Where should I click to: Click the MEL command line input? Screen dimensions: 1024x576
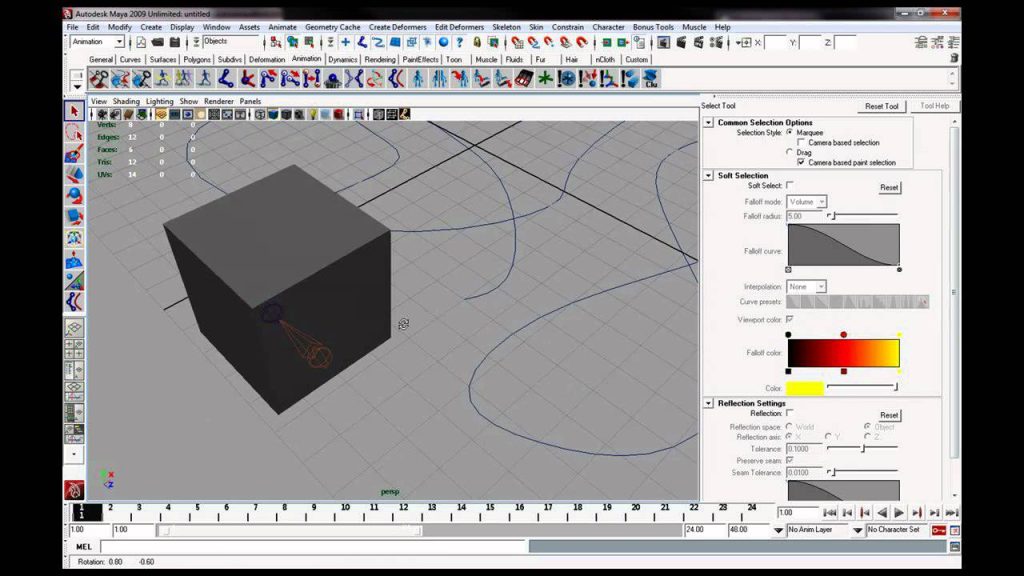[x=313, y=547]
